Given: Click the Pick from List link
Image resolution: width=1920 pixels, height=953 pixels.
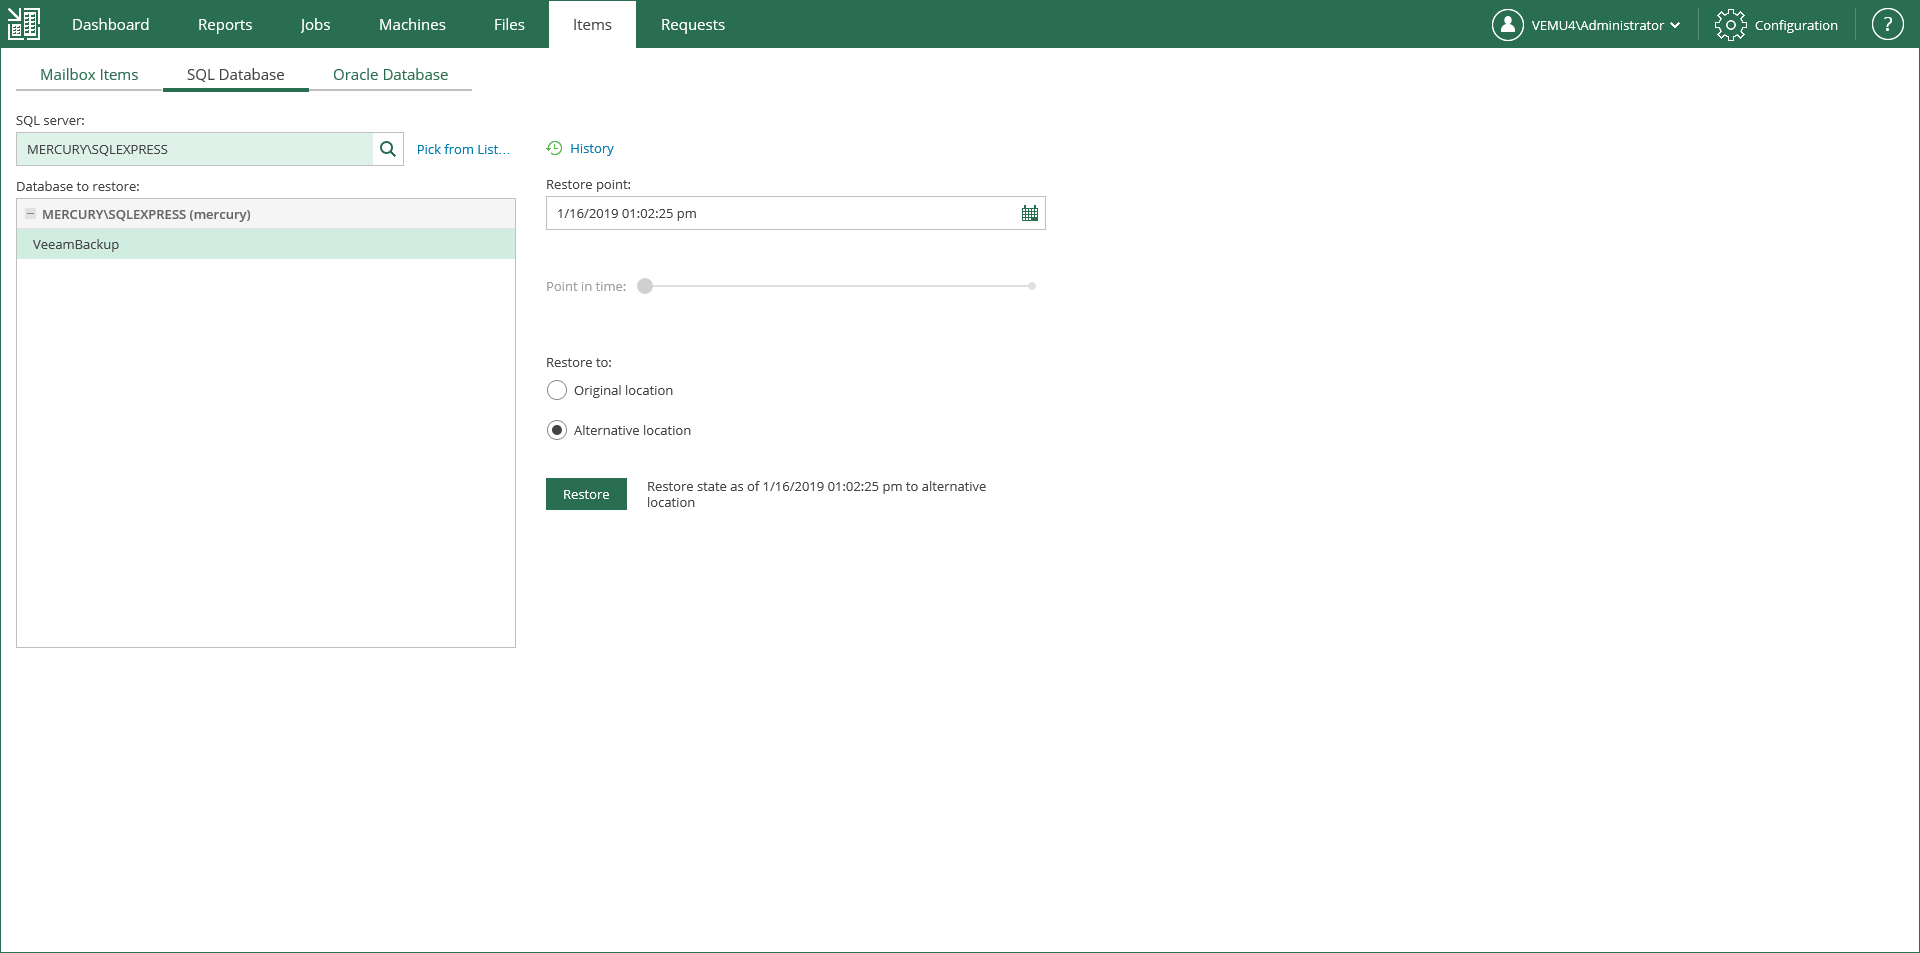Looking at the screenshot, I should coord(463,149).
